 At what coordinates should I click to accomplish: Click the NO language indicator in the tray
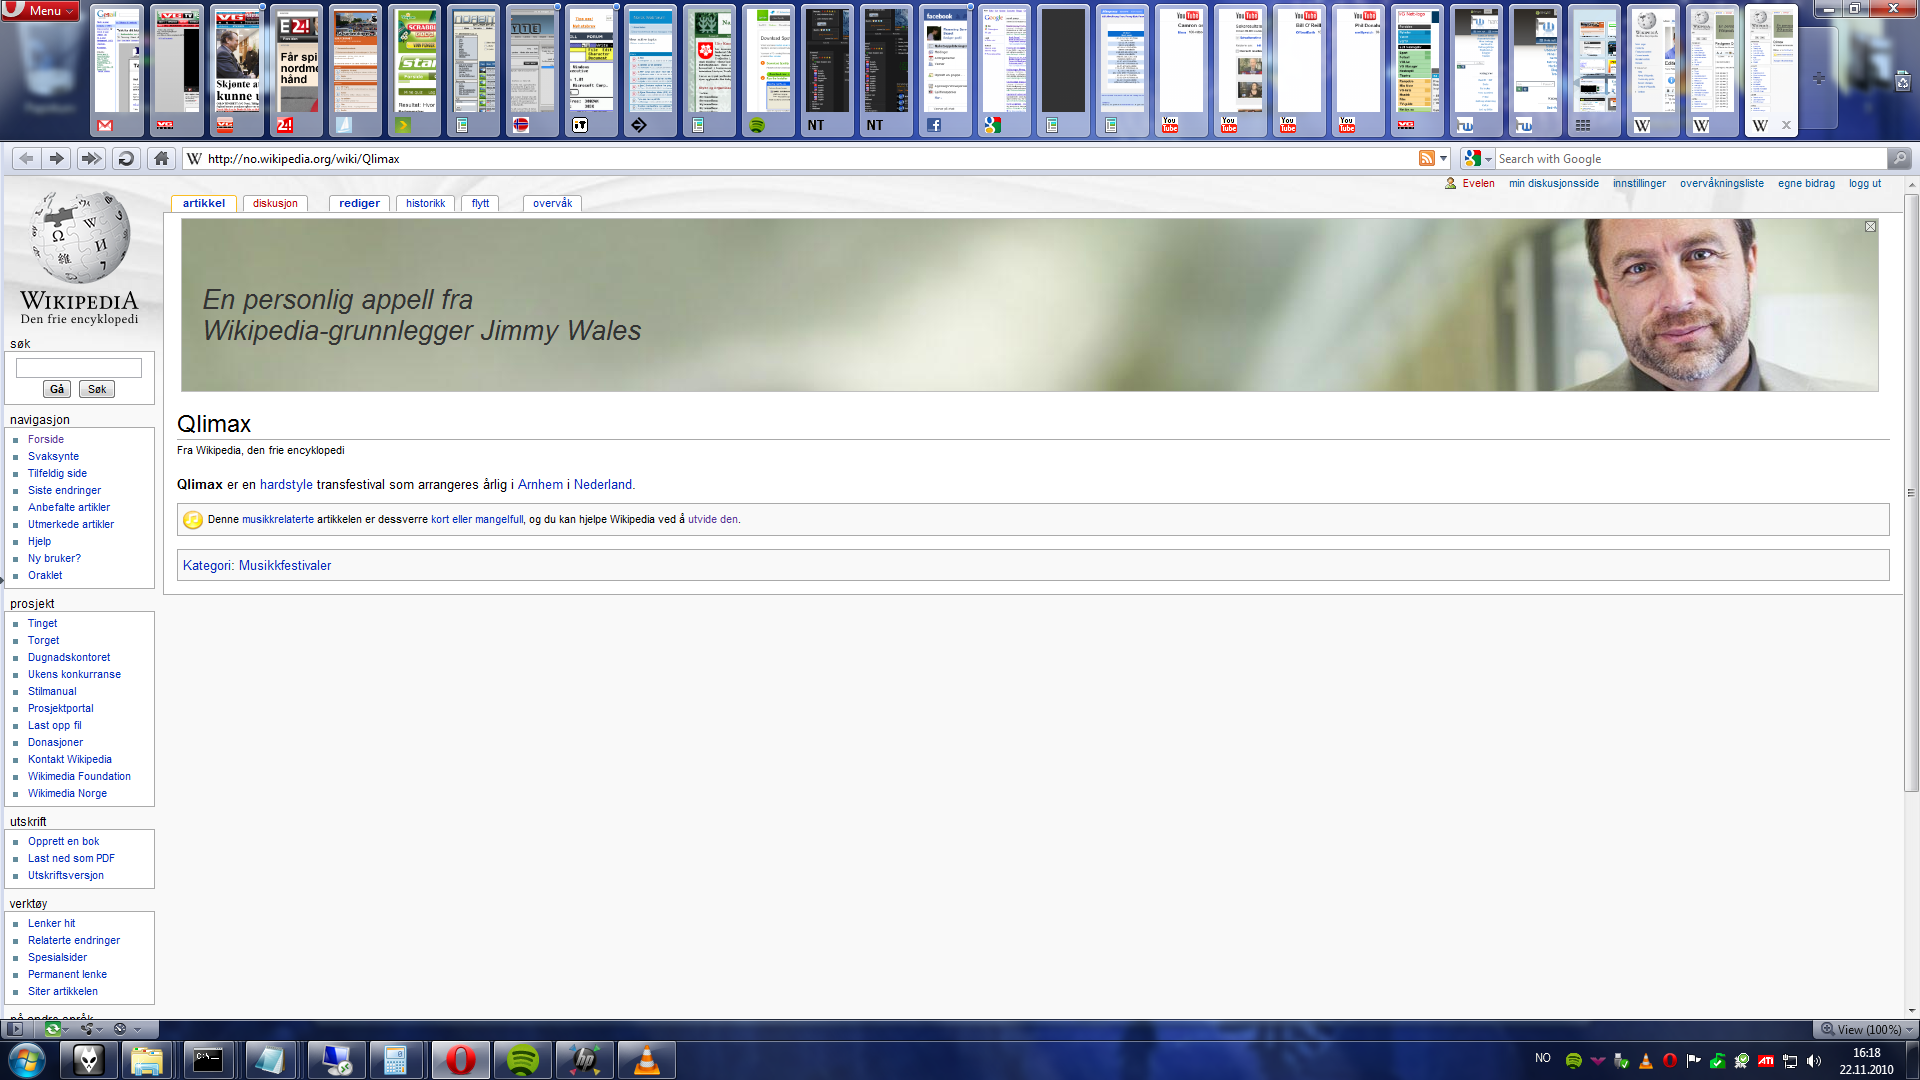point(1543,1058)
